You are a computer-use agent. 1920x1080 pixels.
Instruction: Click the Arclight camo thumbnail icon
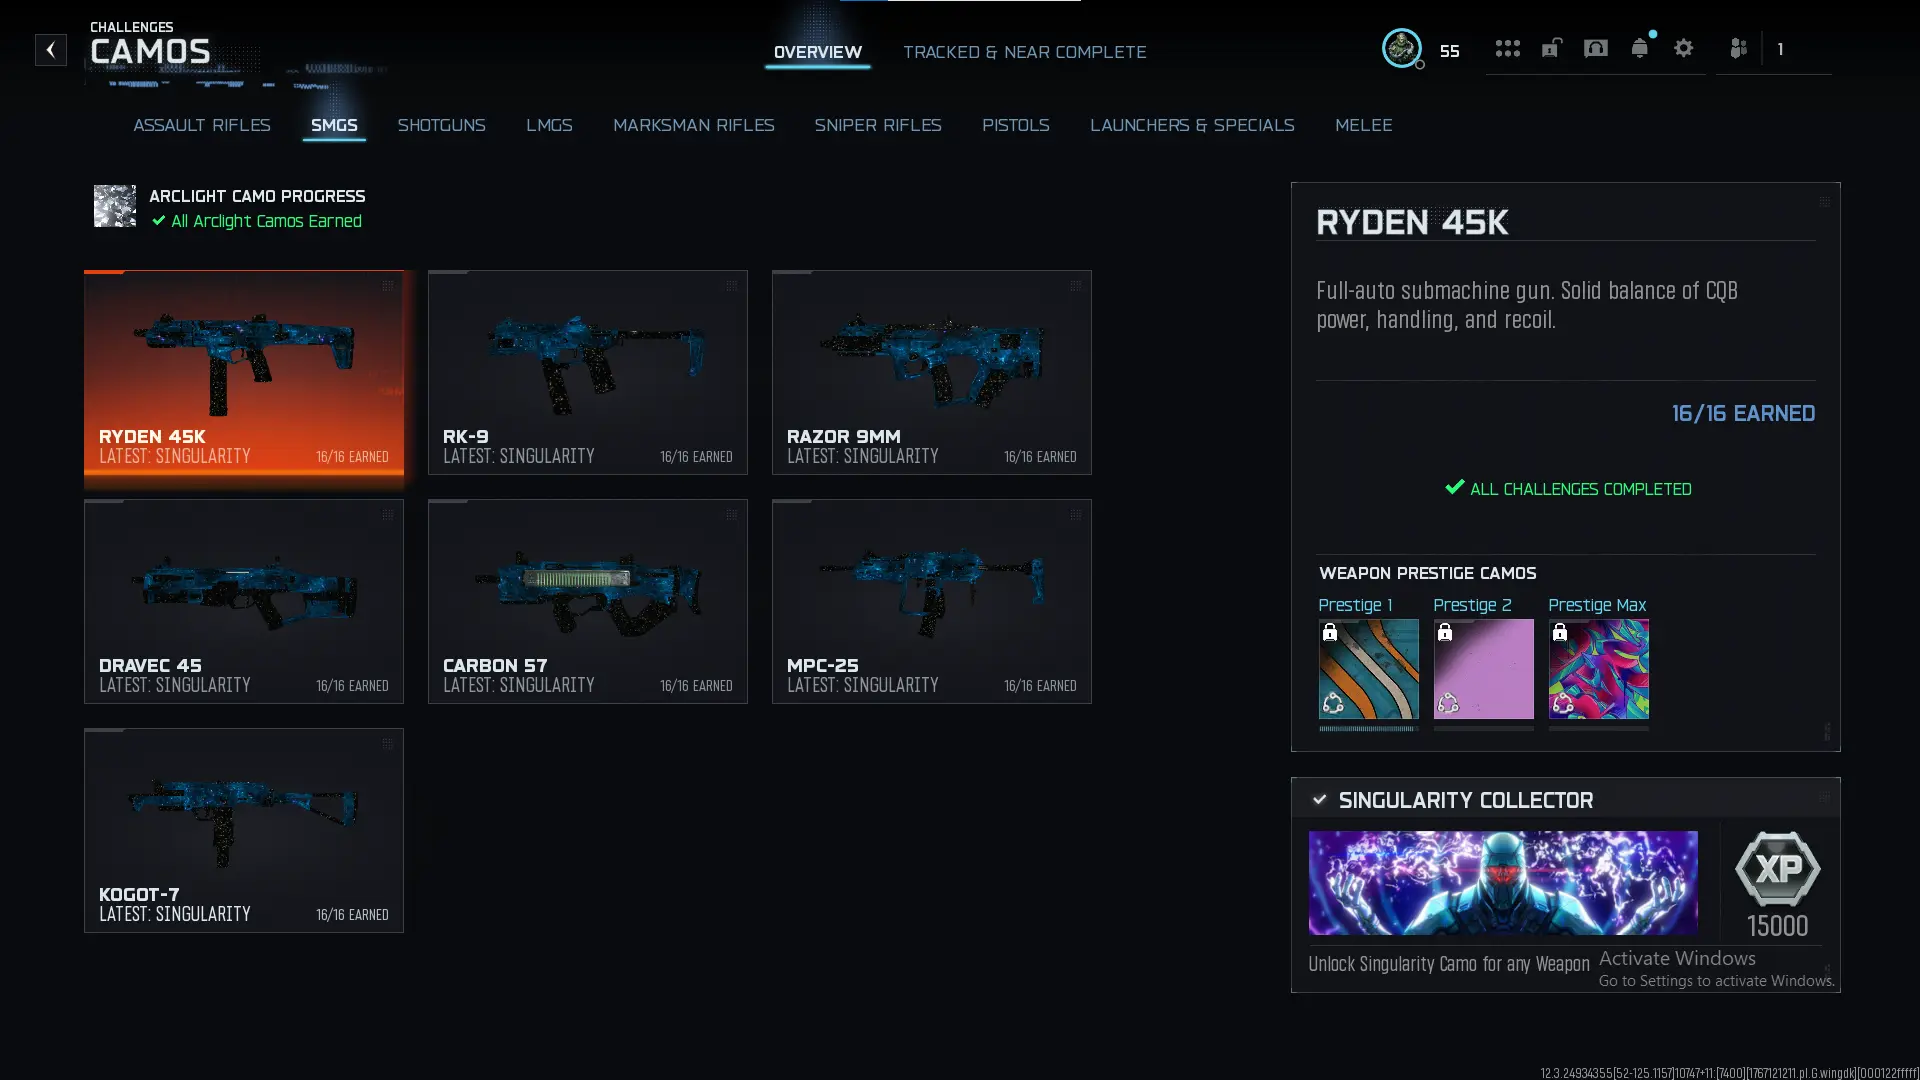point(114,207)
